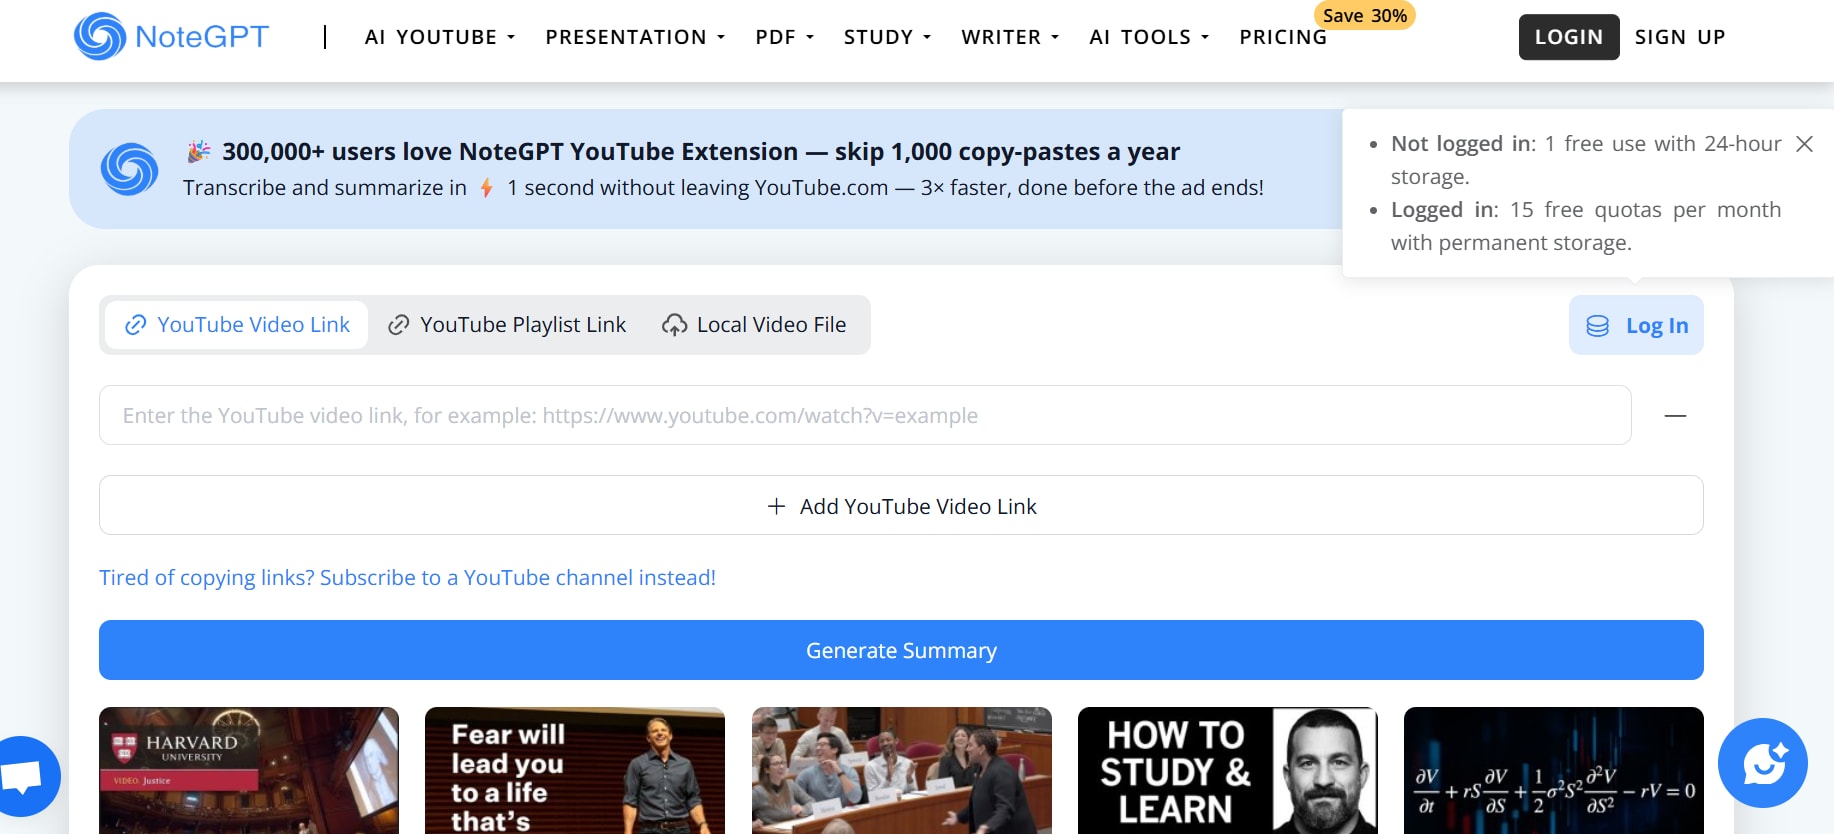The width and height of the screenshot is (1834, 834).
Task: Click the NoteGPT swirl logo in header
Action: point(100,36)
